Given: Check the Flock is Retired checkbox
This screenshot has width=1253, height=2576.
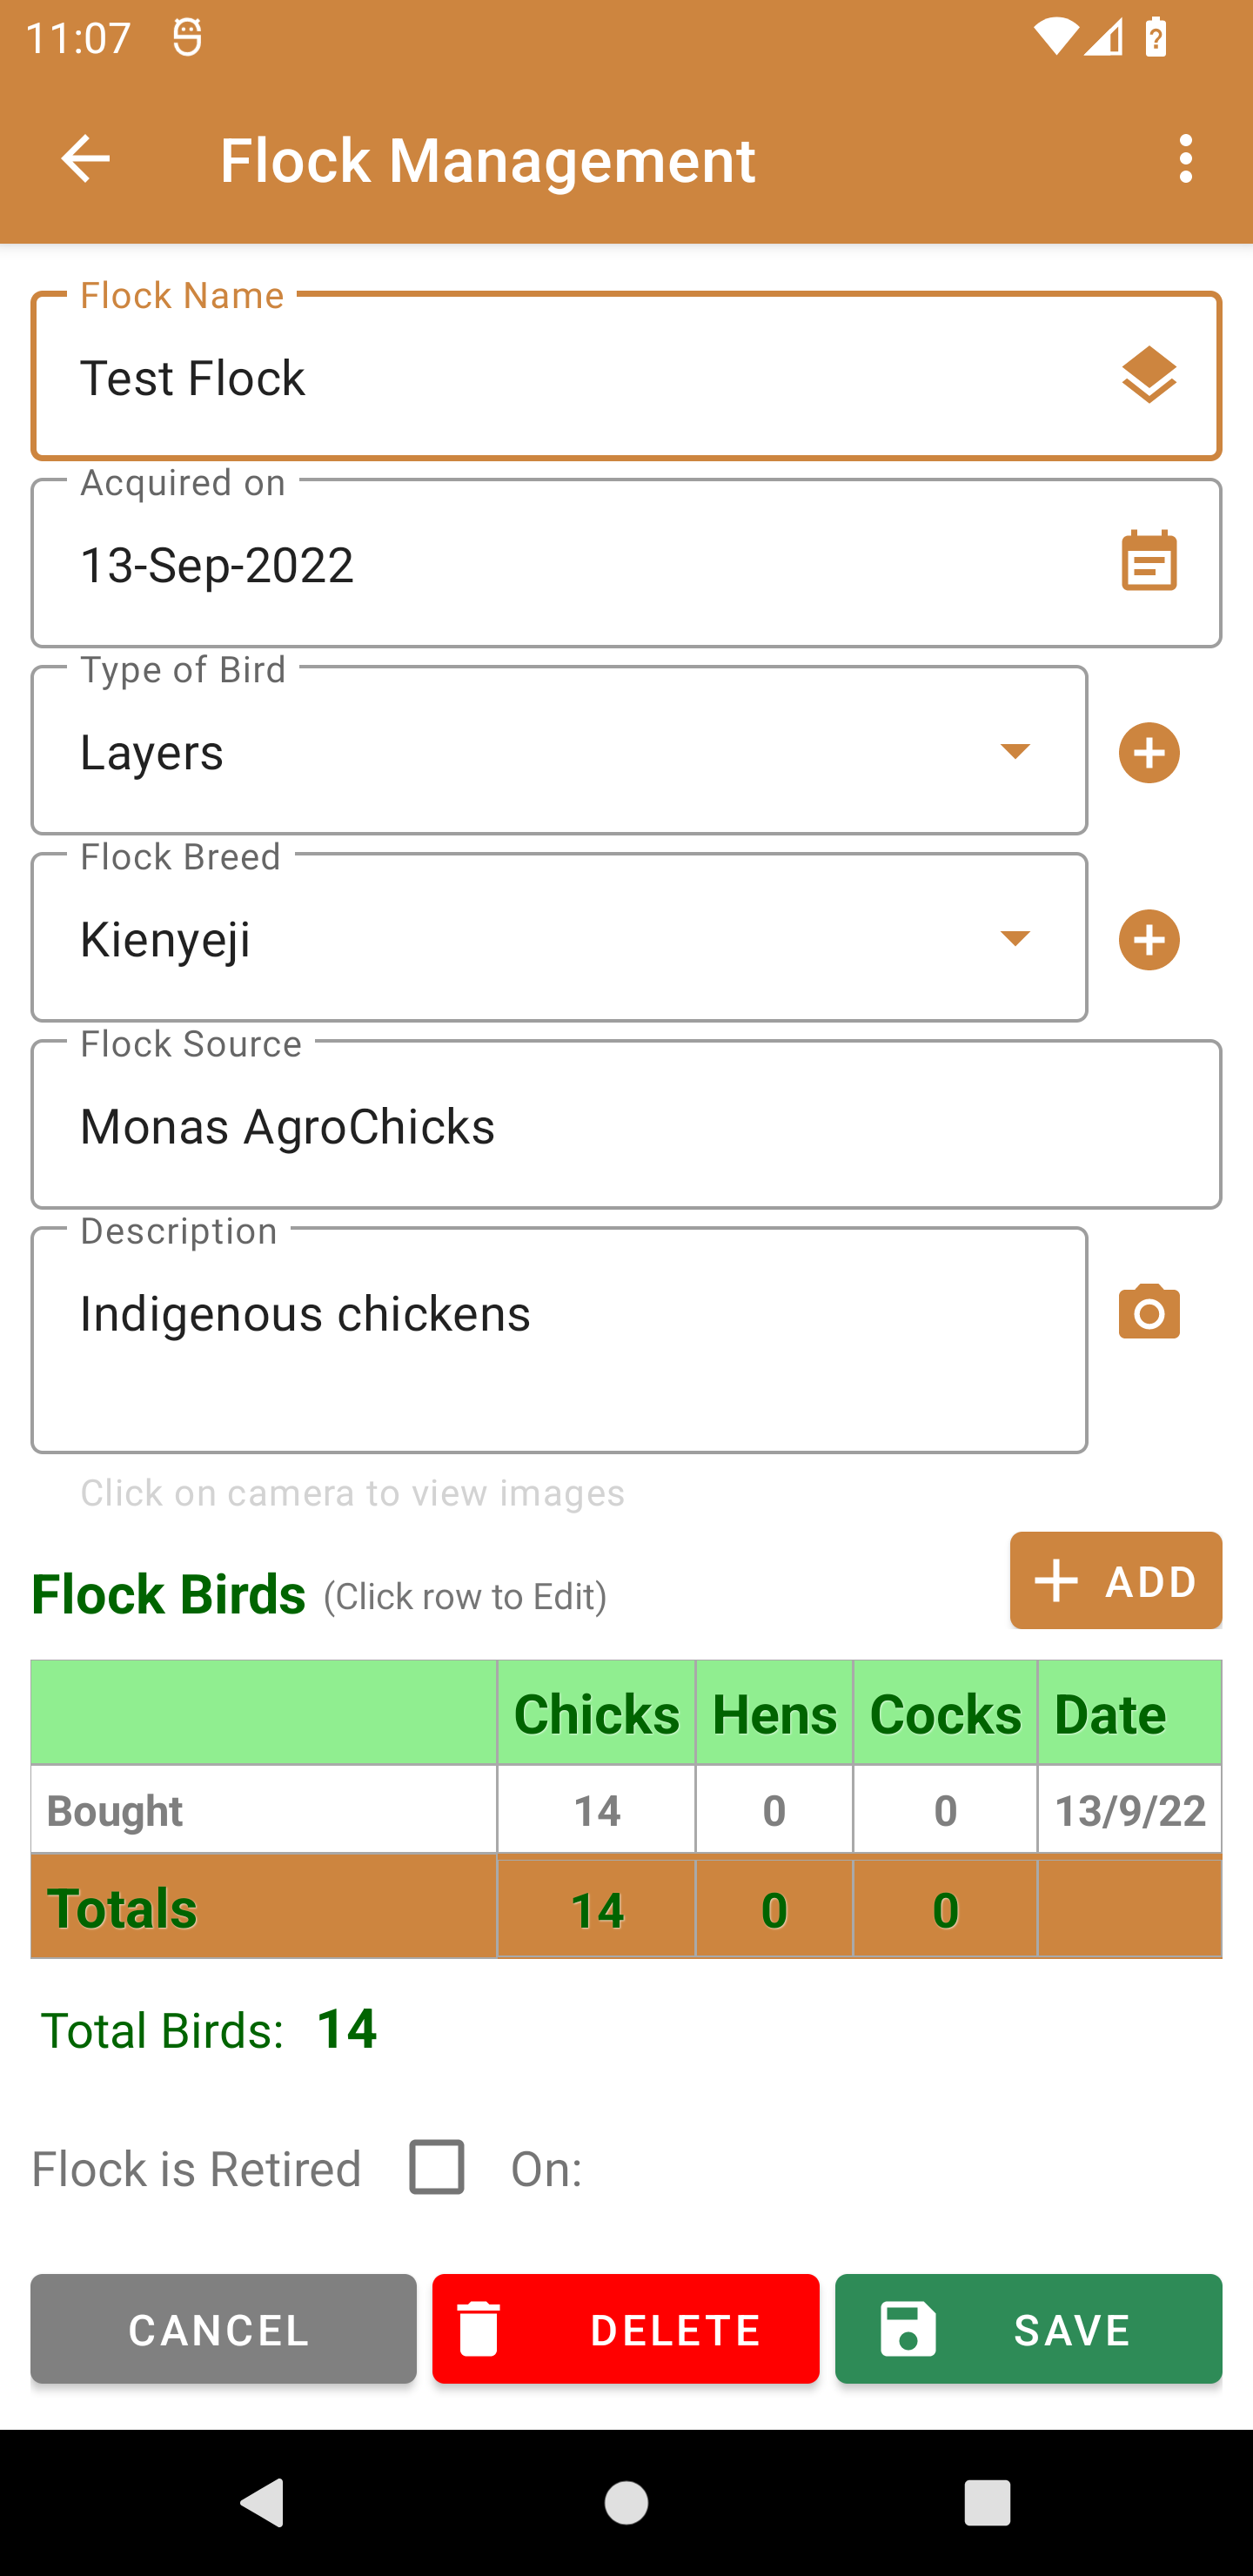Looking at the screenshot, I should (x=437, y=2167).
